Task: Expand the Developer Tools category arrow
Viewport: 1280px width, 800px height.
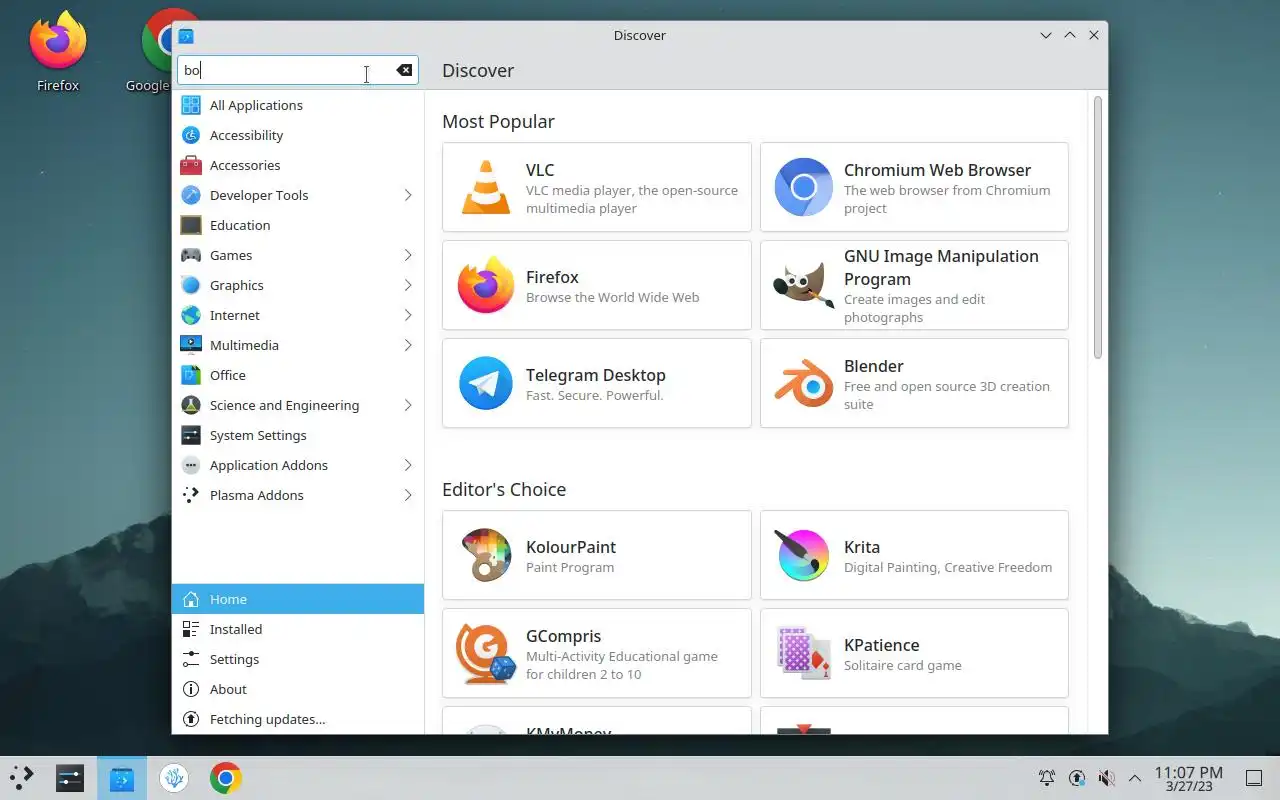Action: click(x=408, y=195)
